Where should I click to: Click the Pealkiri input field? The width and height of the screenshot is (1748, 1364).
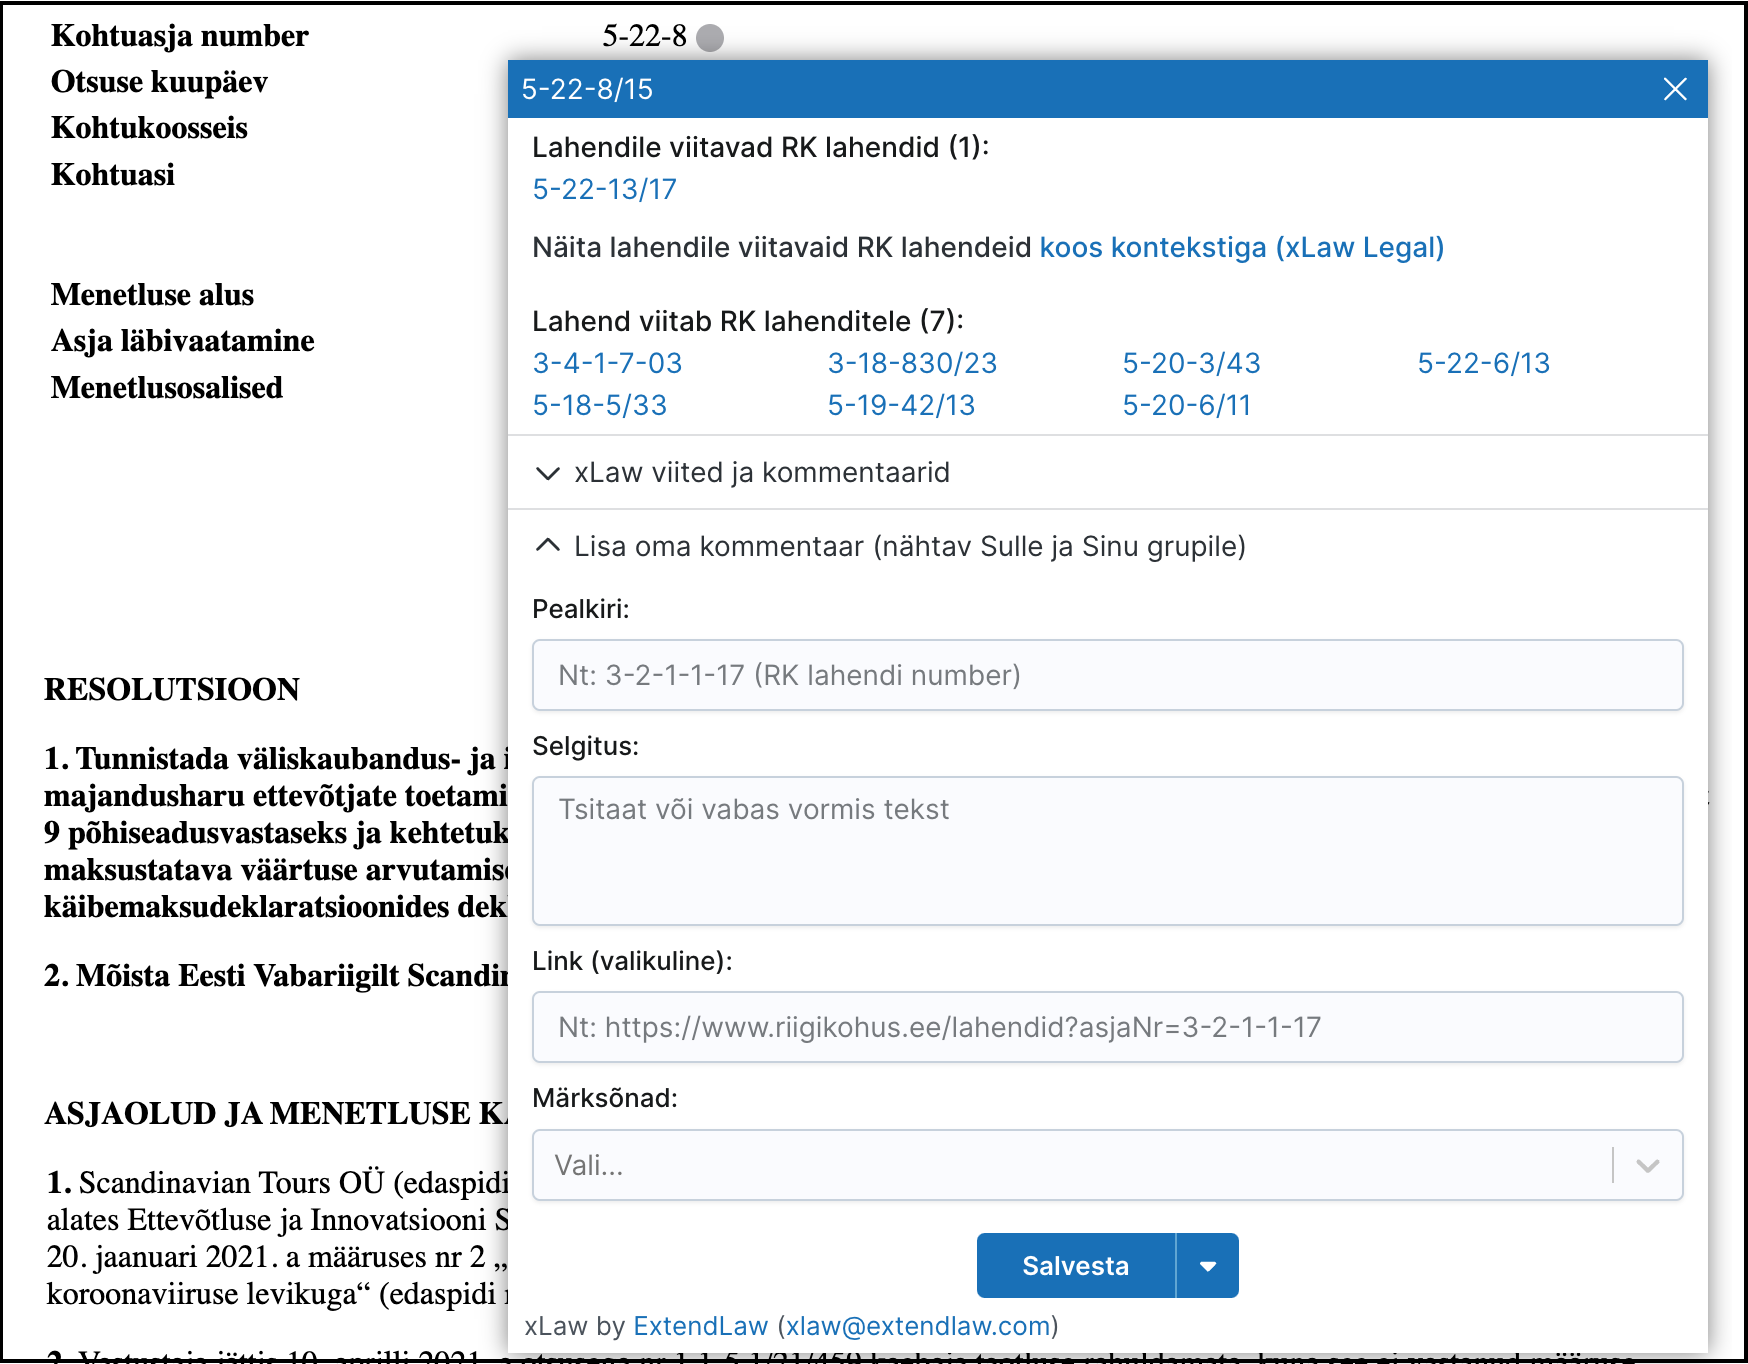(x=1107, y=675)
